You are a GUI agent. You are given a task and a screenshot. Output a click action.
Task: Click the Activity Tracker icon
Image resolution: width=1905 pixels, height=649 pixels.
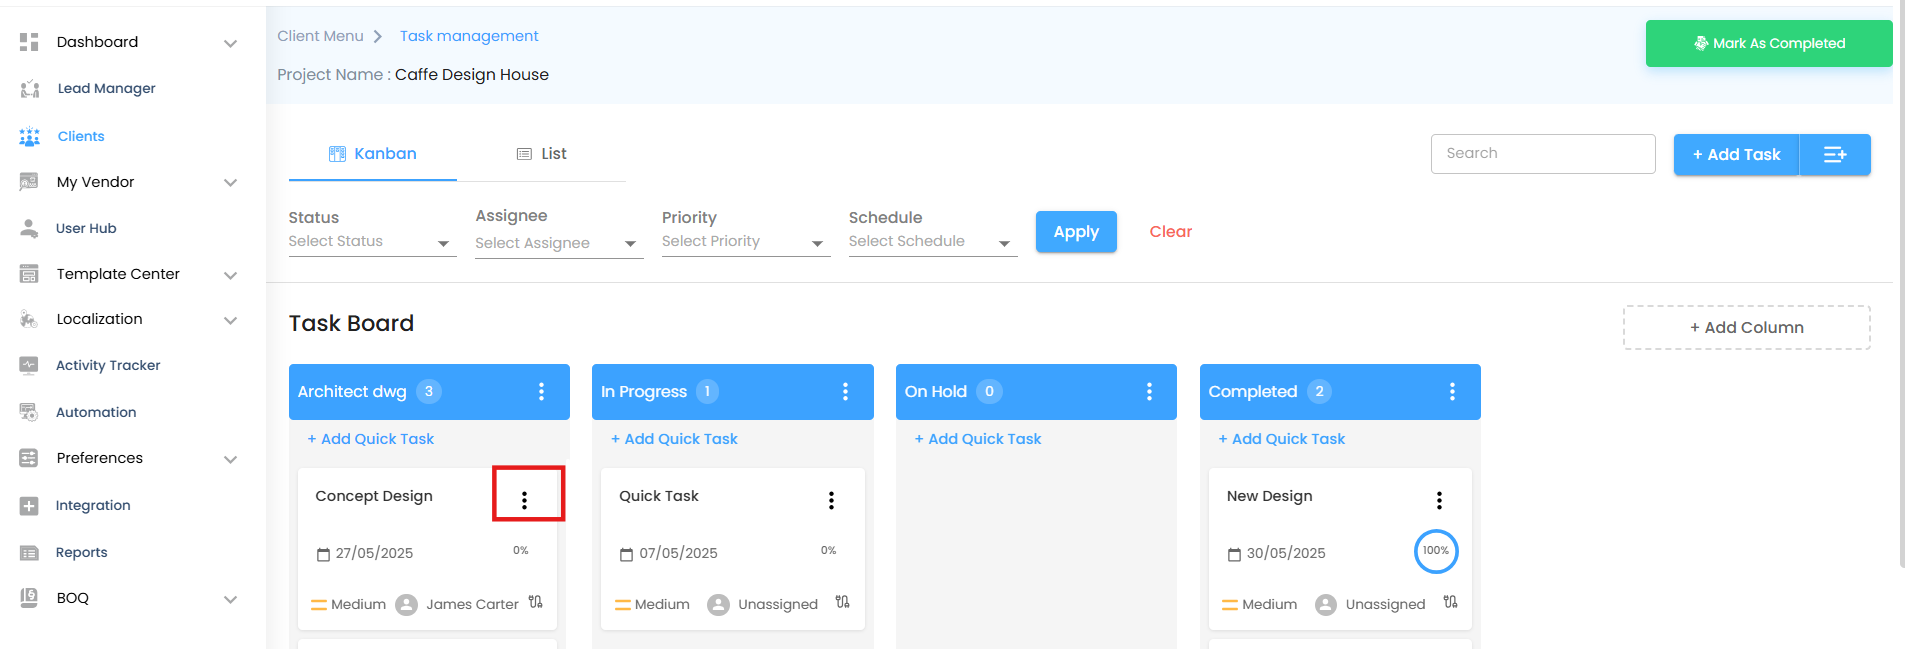[29, 366]
